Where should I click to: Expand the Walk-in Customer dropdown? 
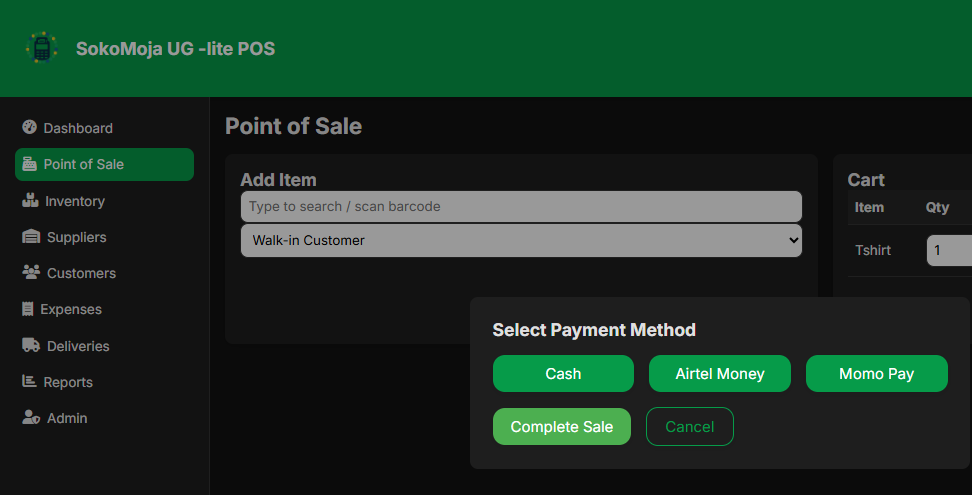point(521,240)
